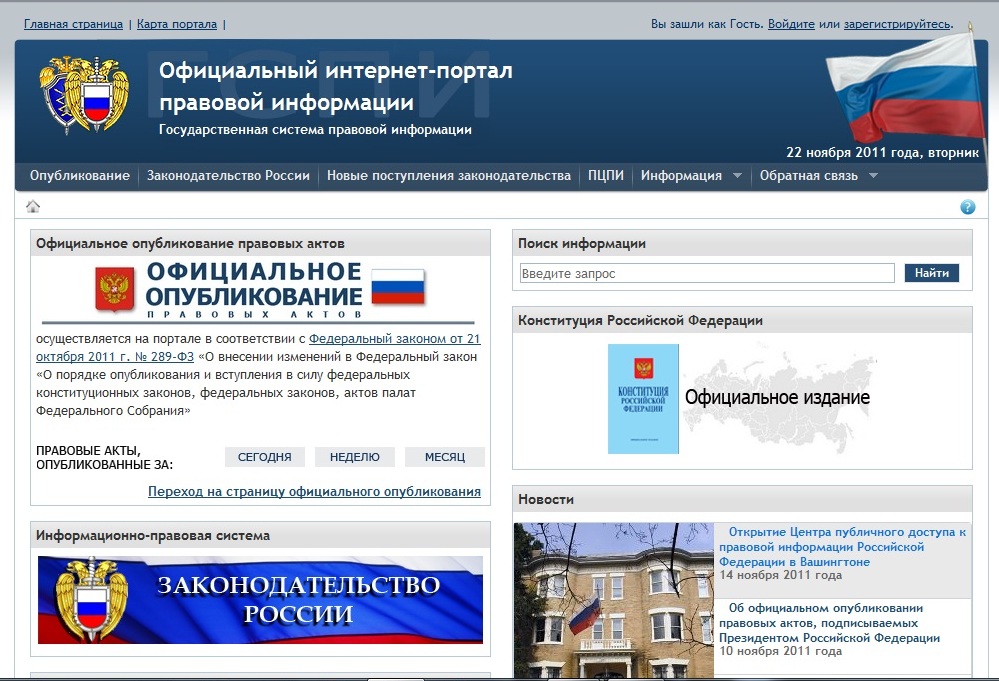Open the Карта портала link

(x=177, y=24)
